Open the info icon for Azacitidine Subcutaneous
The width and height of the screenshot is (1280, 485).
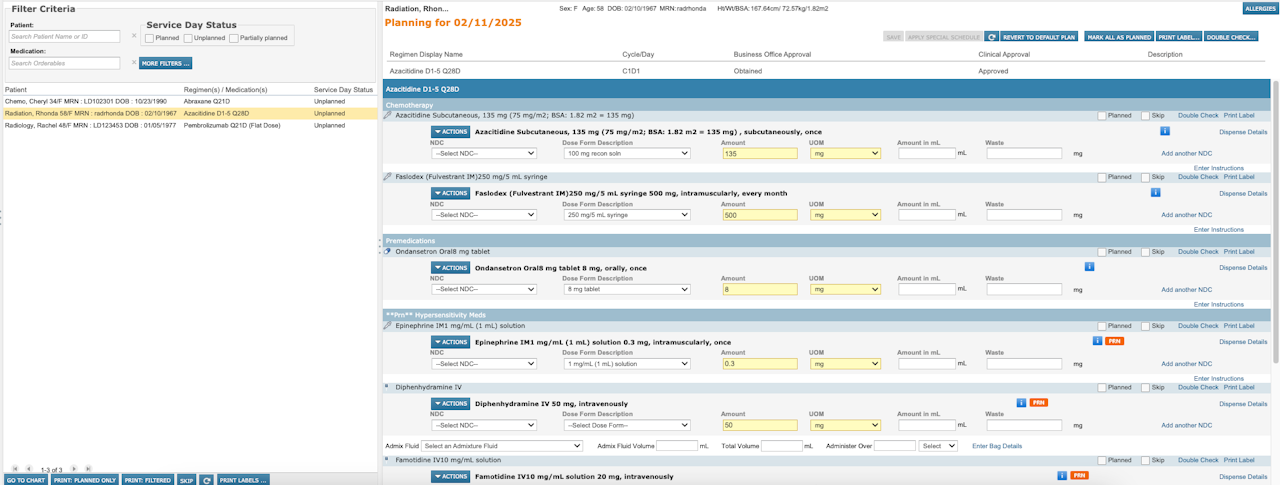(x=1165, y=131)
